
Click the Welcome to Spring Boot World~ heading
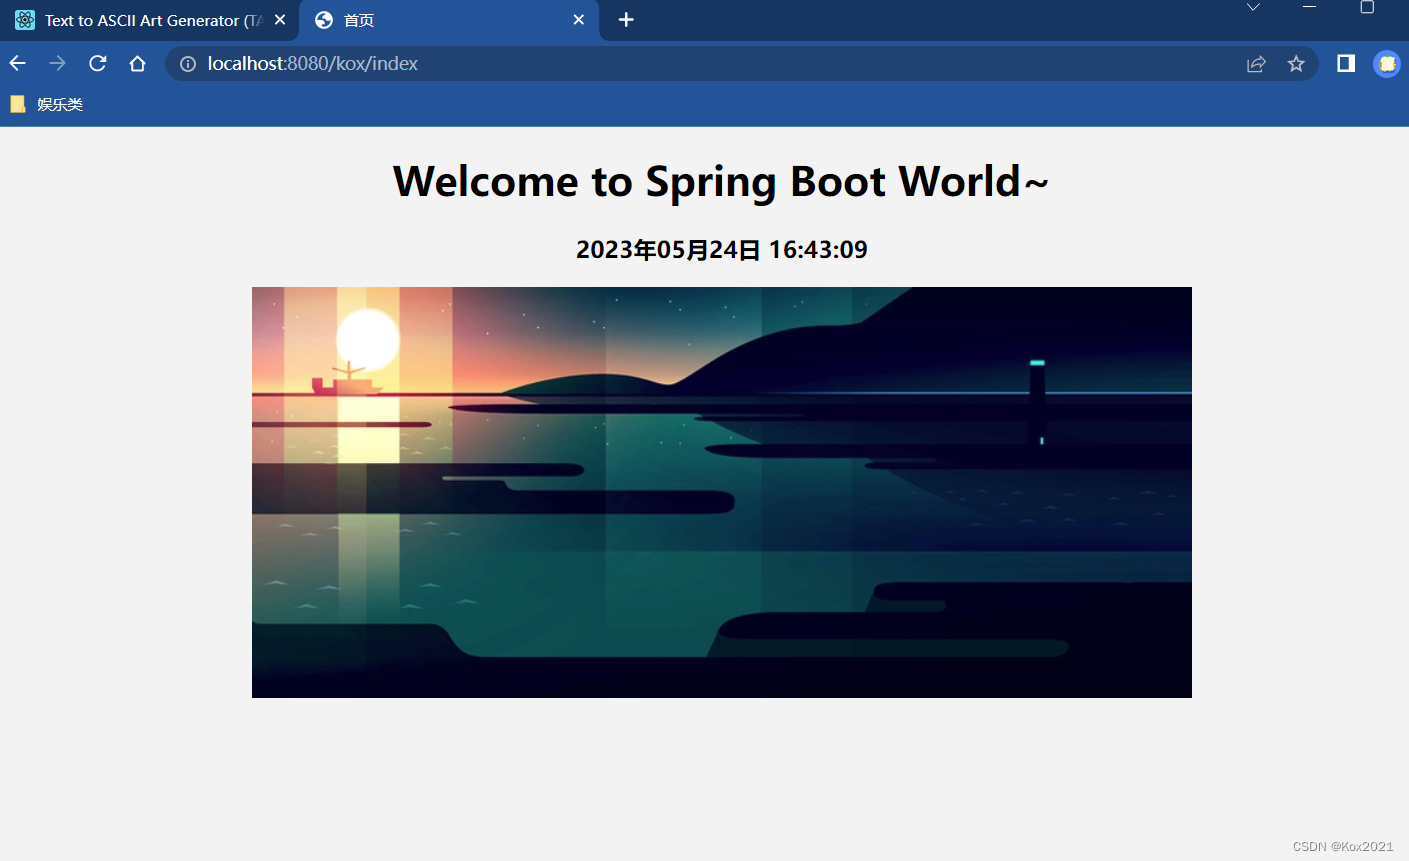721,182
